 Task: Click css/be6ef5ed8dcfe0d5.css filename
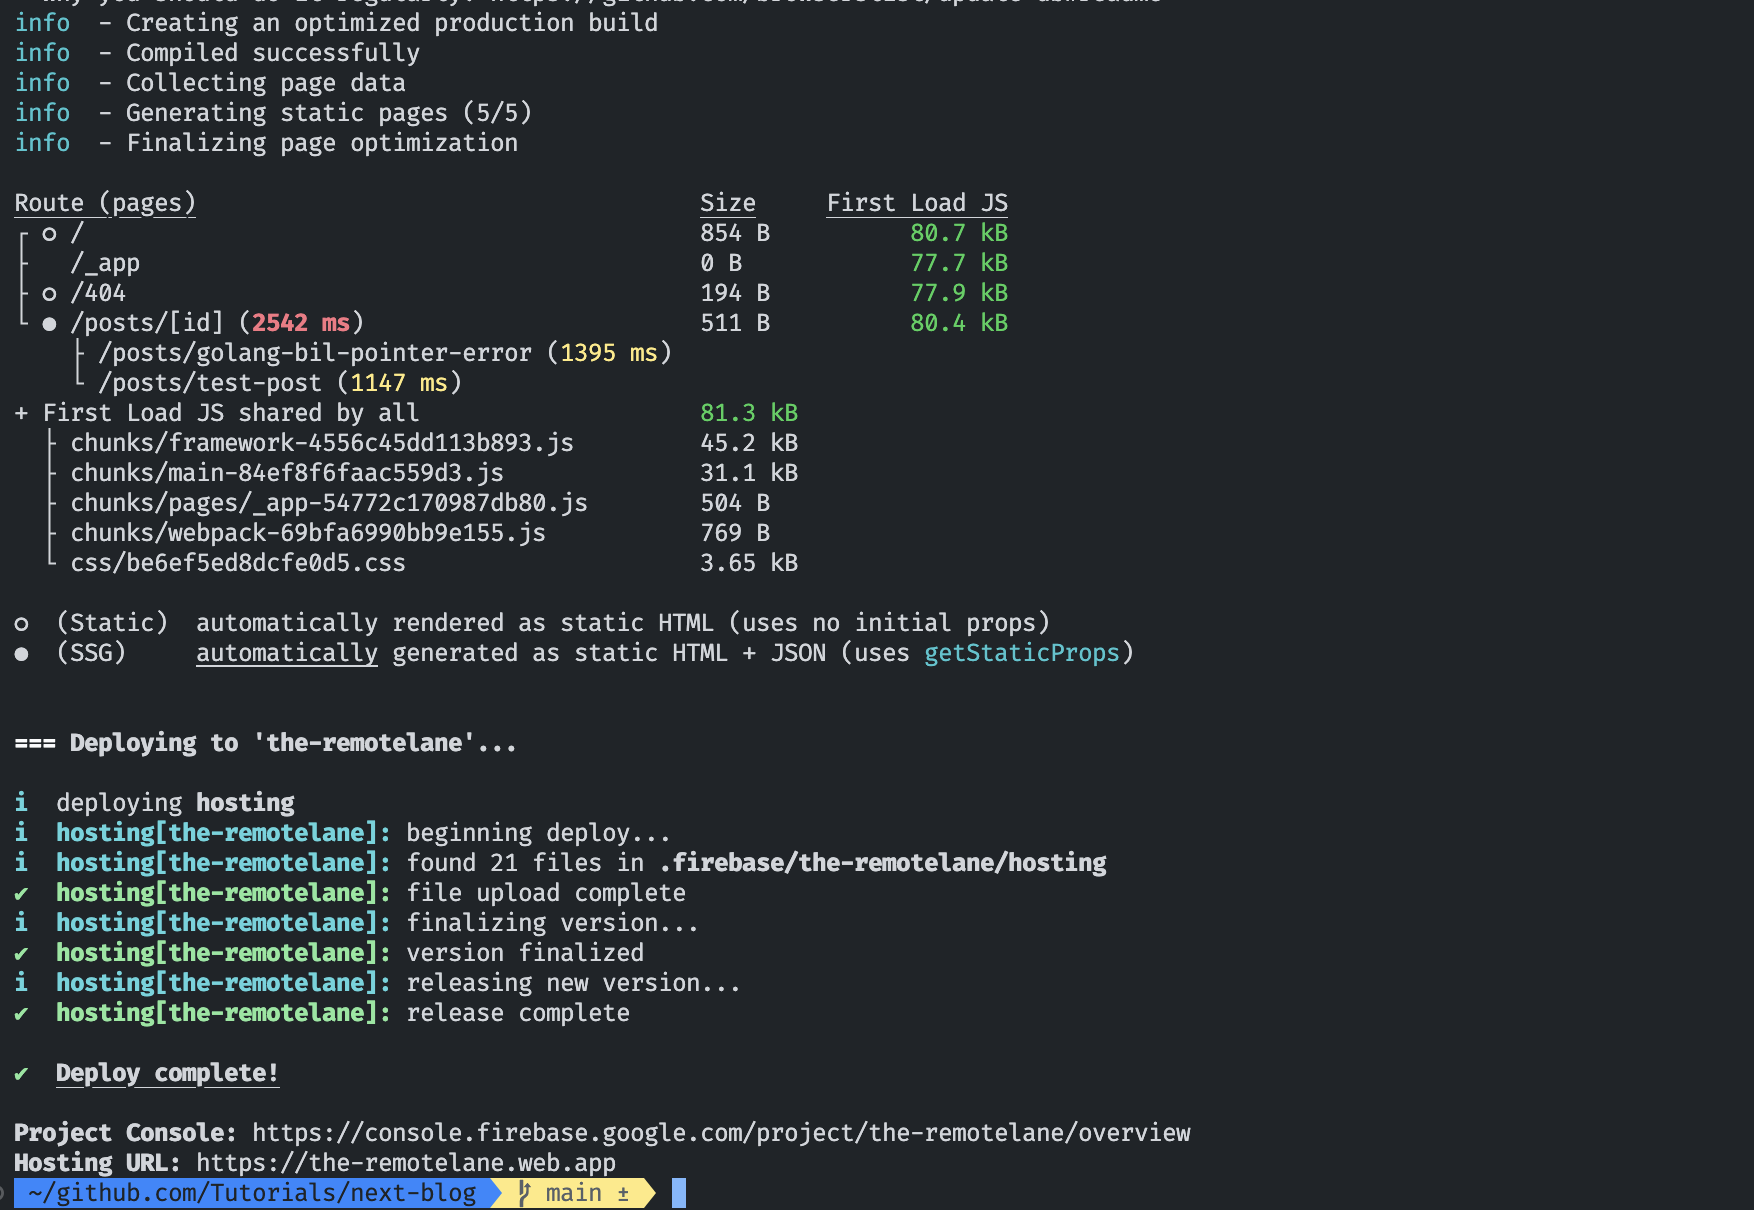point(238,562)
